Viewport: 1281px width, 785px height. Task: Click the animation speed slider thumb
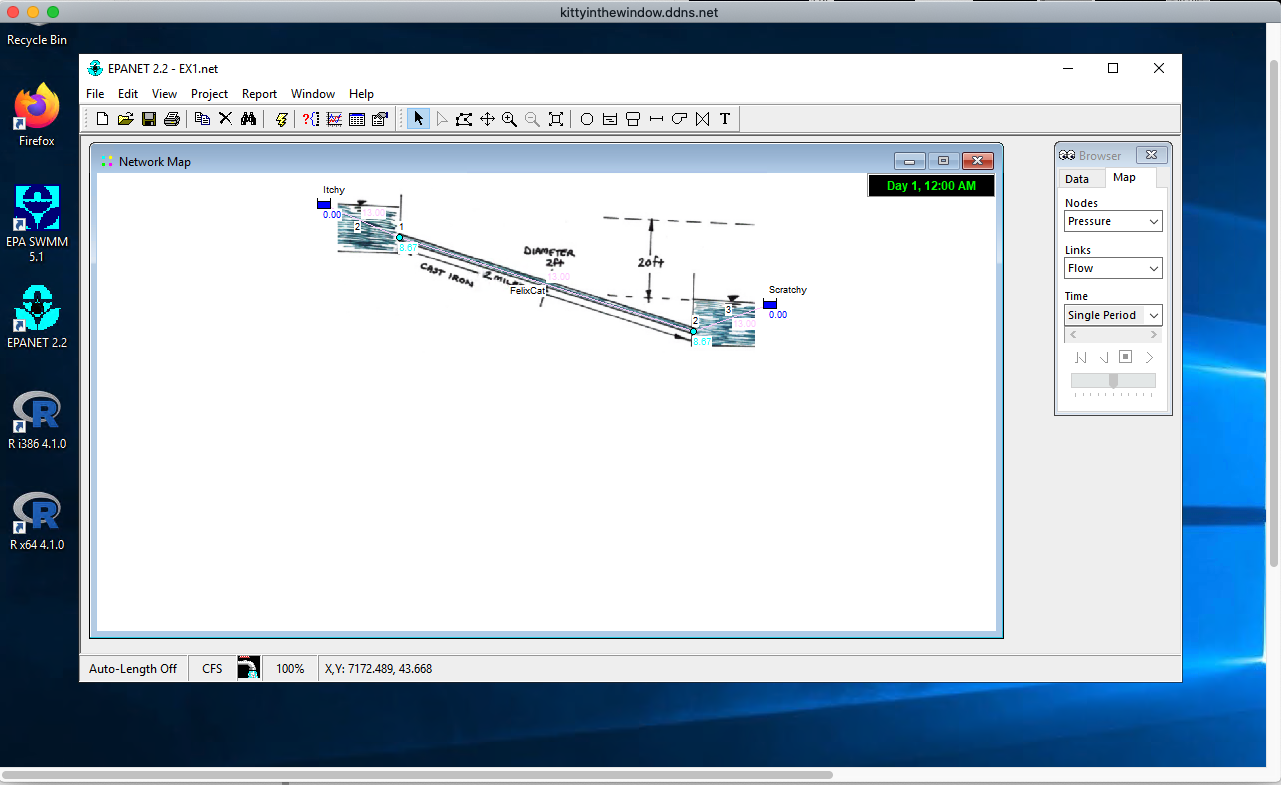coord(1113,380)
